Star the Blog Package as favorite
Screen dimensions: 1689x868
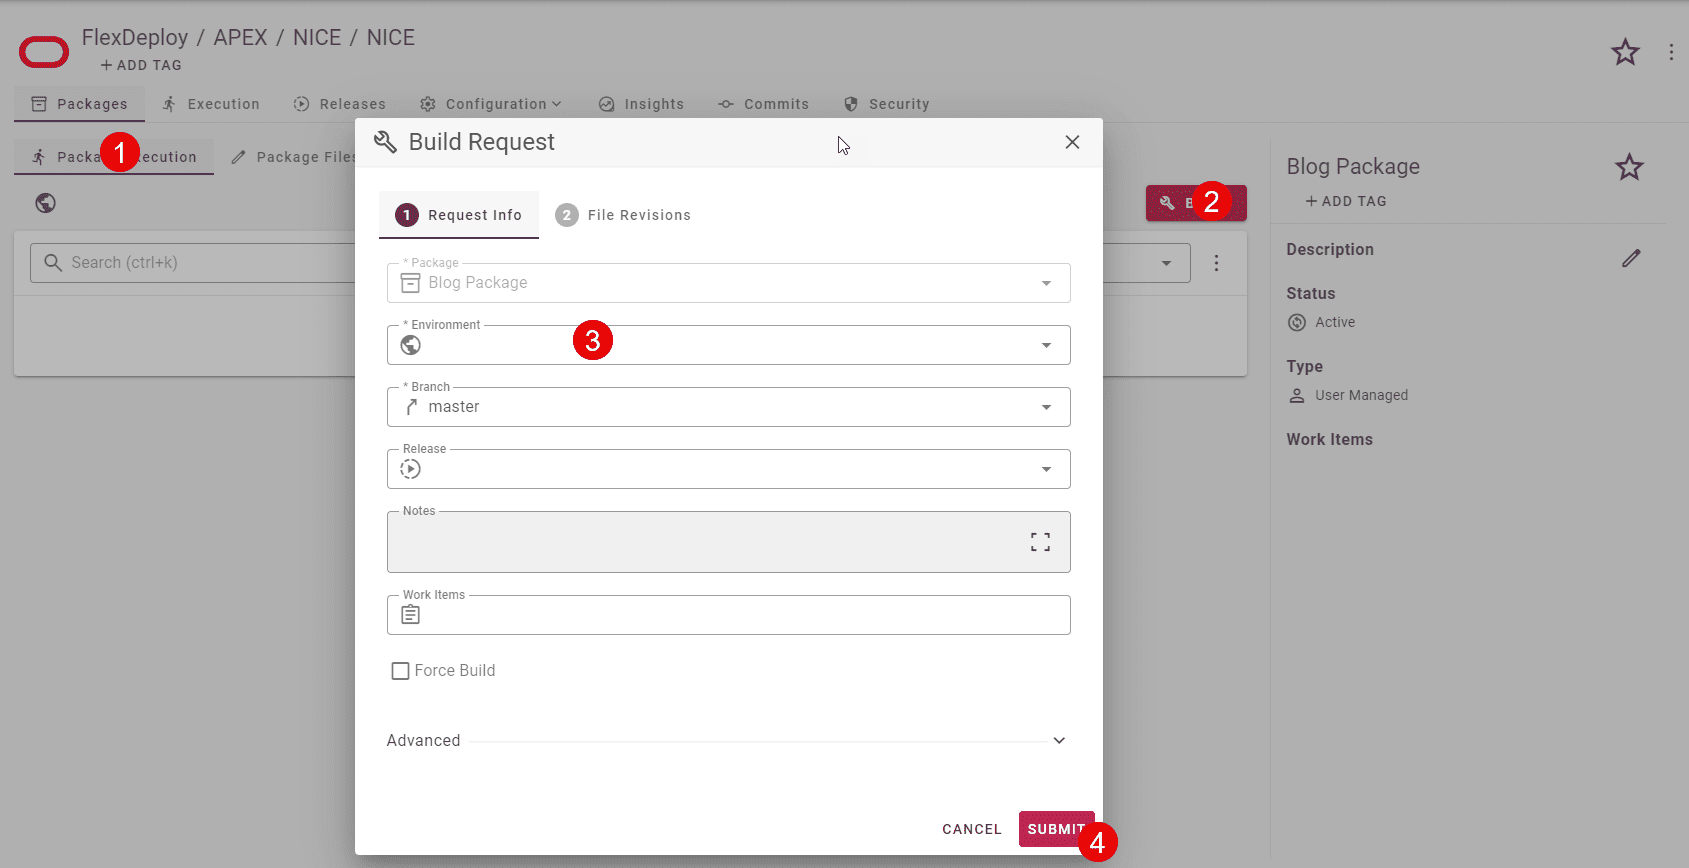coord(1629,167)
